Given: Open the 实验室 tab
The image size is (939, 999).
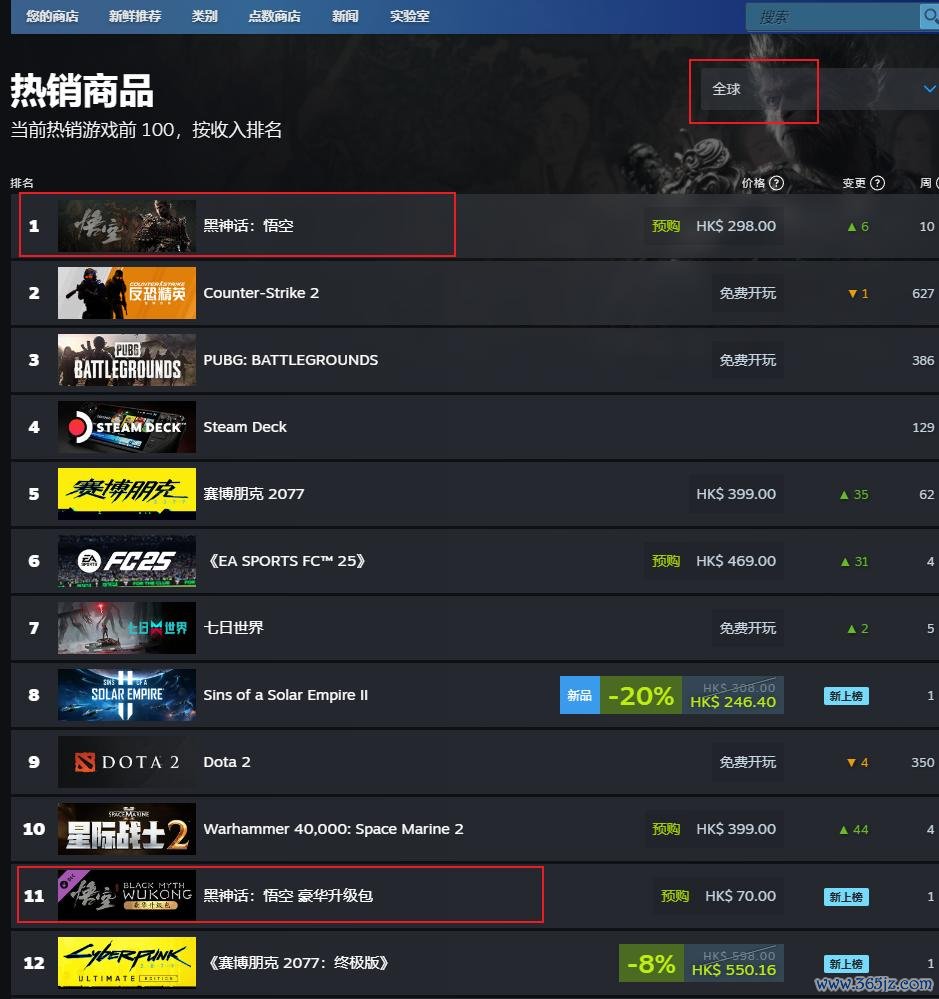Looking at the screenshot, I should click(x=410, y=17).
